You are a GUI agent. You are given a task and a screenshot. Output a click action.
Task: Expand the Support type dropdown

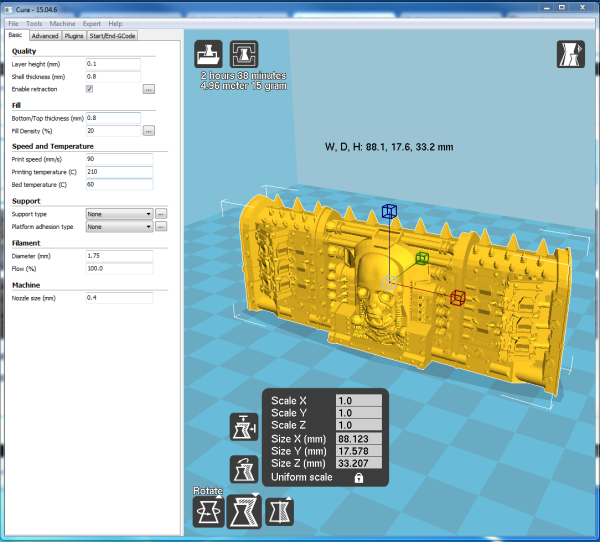(119, 214)
